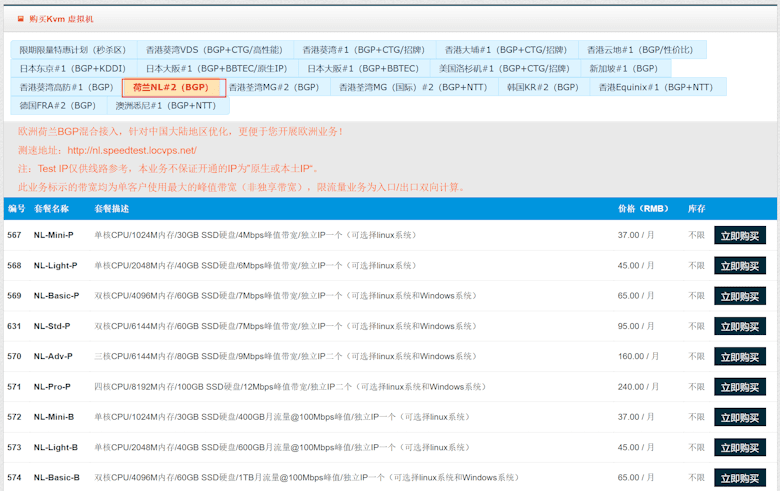This screenshot has height=491, width=780.
Task: Purchase the NL-Basic-B plan (574)
Action: [x=740, y=478]
